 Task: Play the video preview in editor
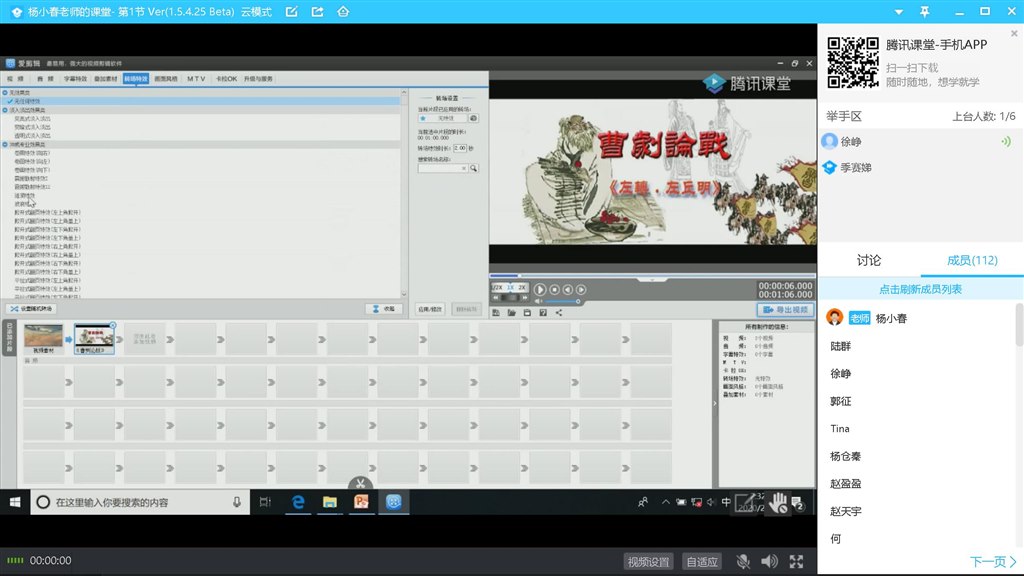(x=539, y=289)
